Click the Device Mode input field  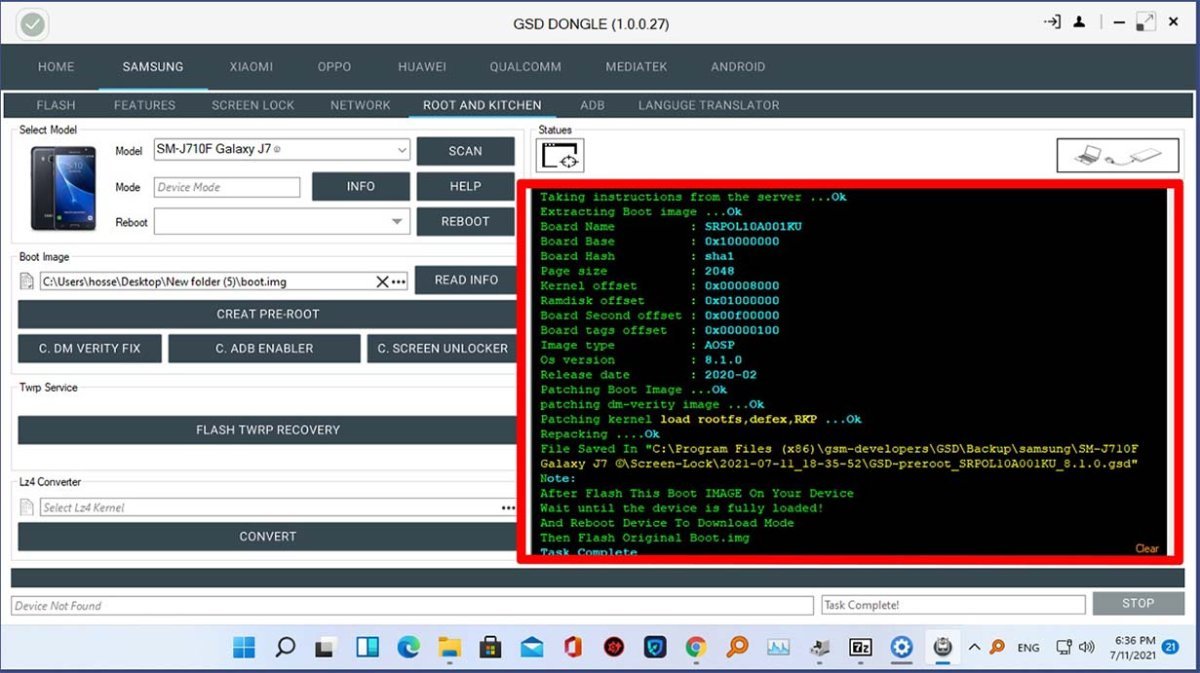click(x=227, y=187)
